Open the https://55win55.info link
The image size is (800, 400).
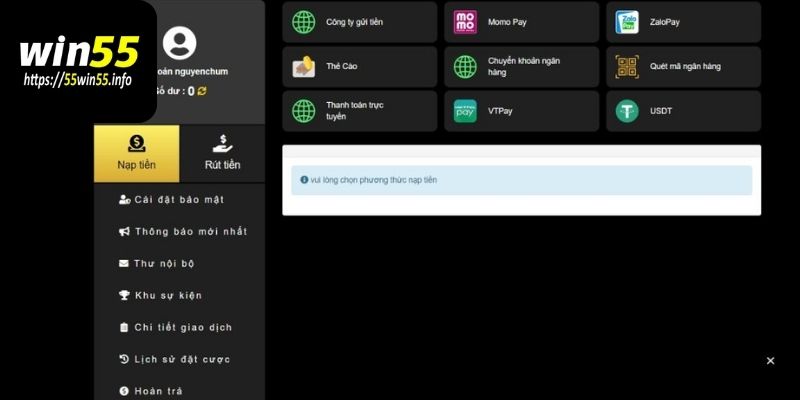[78, 80]
